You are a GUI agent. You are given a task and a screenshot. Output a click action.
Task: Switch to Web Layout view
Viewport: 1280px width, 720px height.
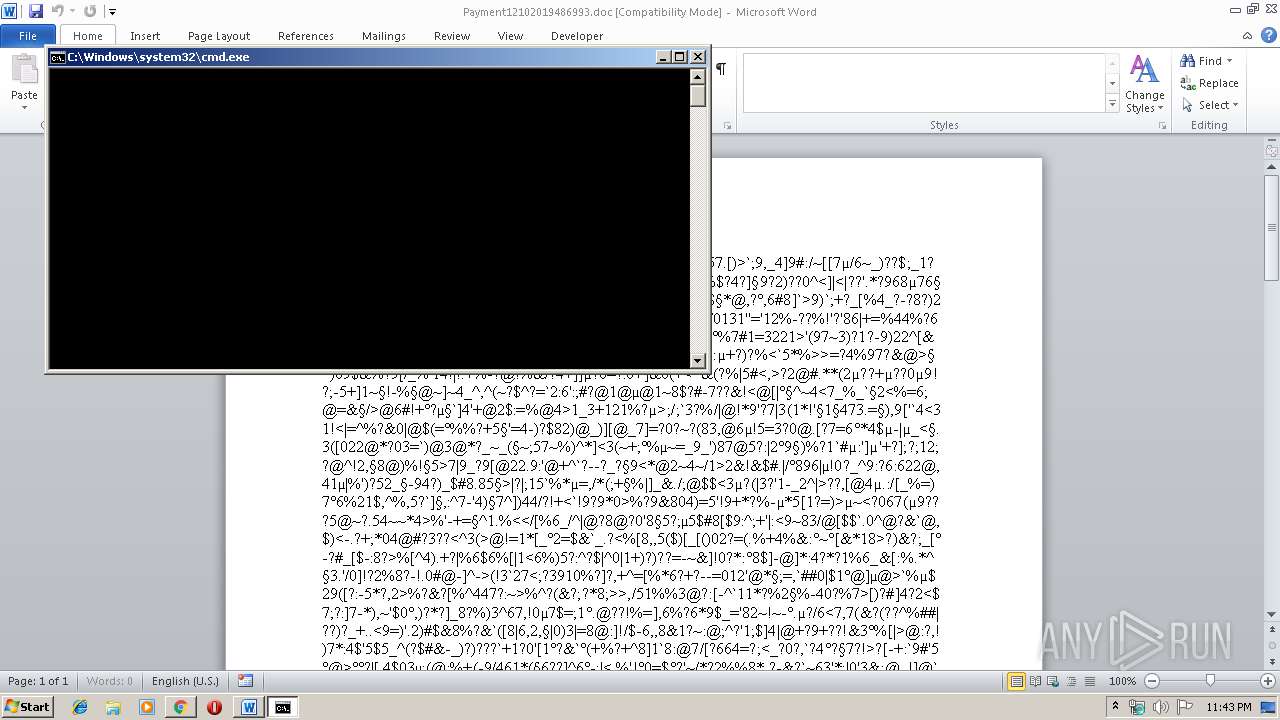pyautogui.click(x=1053, y=681)
